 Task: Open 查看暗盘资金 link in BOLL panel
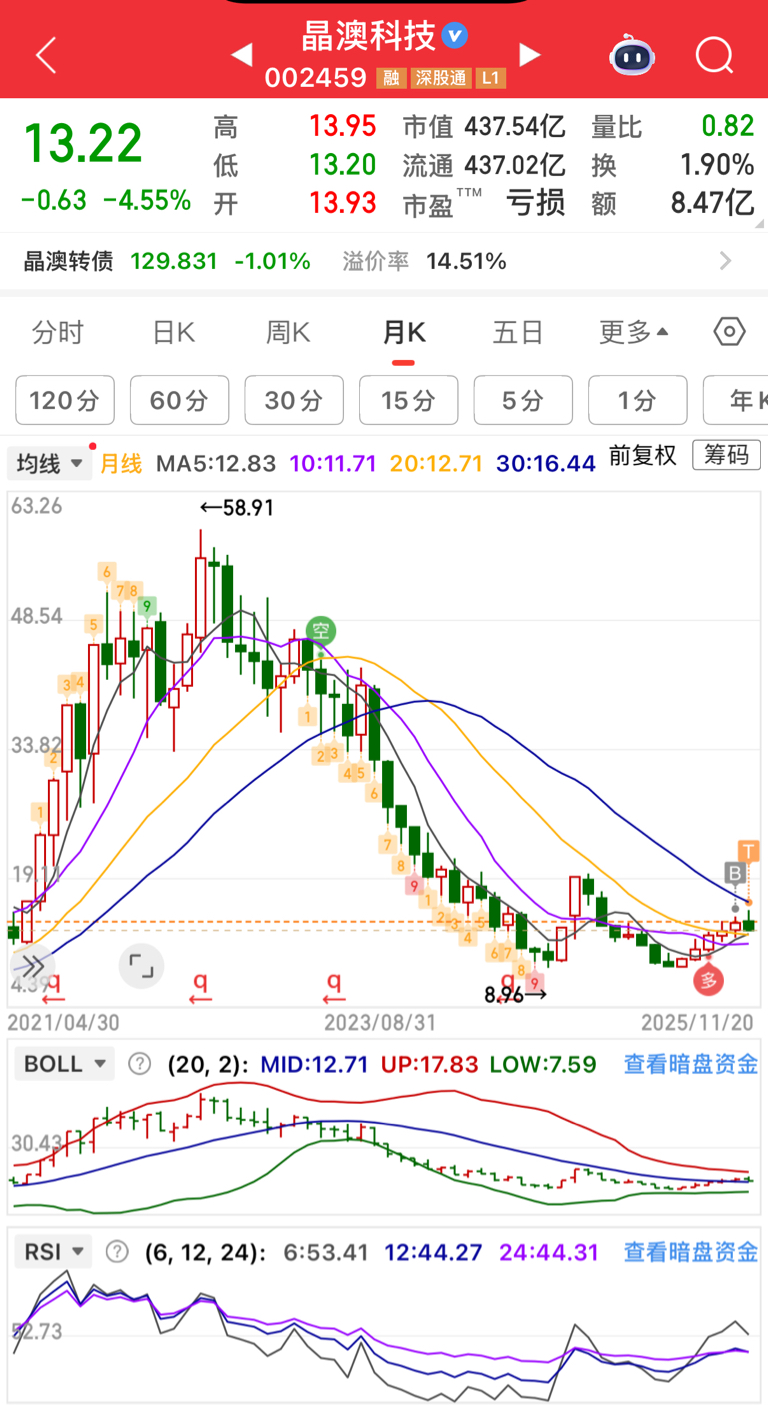[x=691, y=1064]
